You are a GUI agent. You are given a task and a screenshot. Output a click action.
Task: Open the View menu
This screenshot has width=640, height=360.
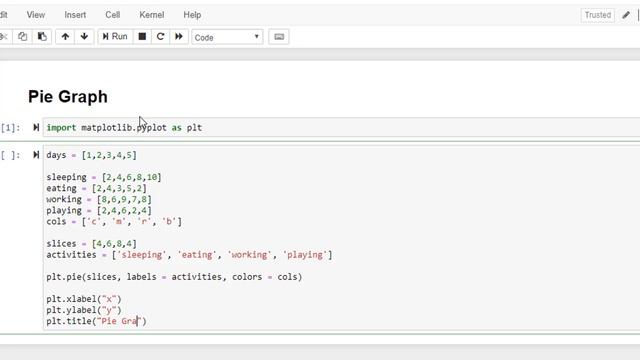36,15
